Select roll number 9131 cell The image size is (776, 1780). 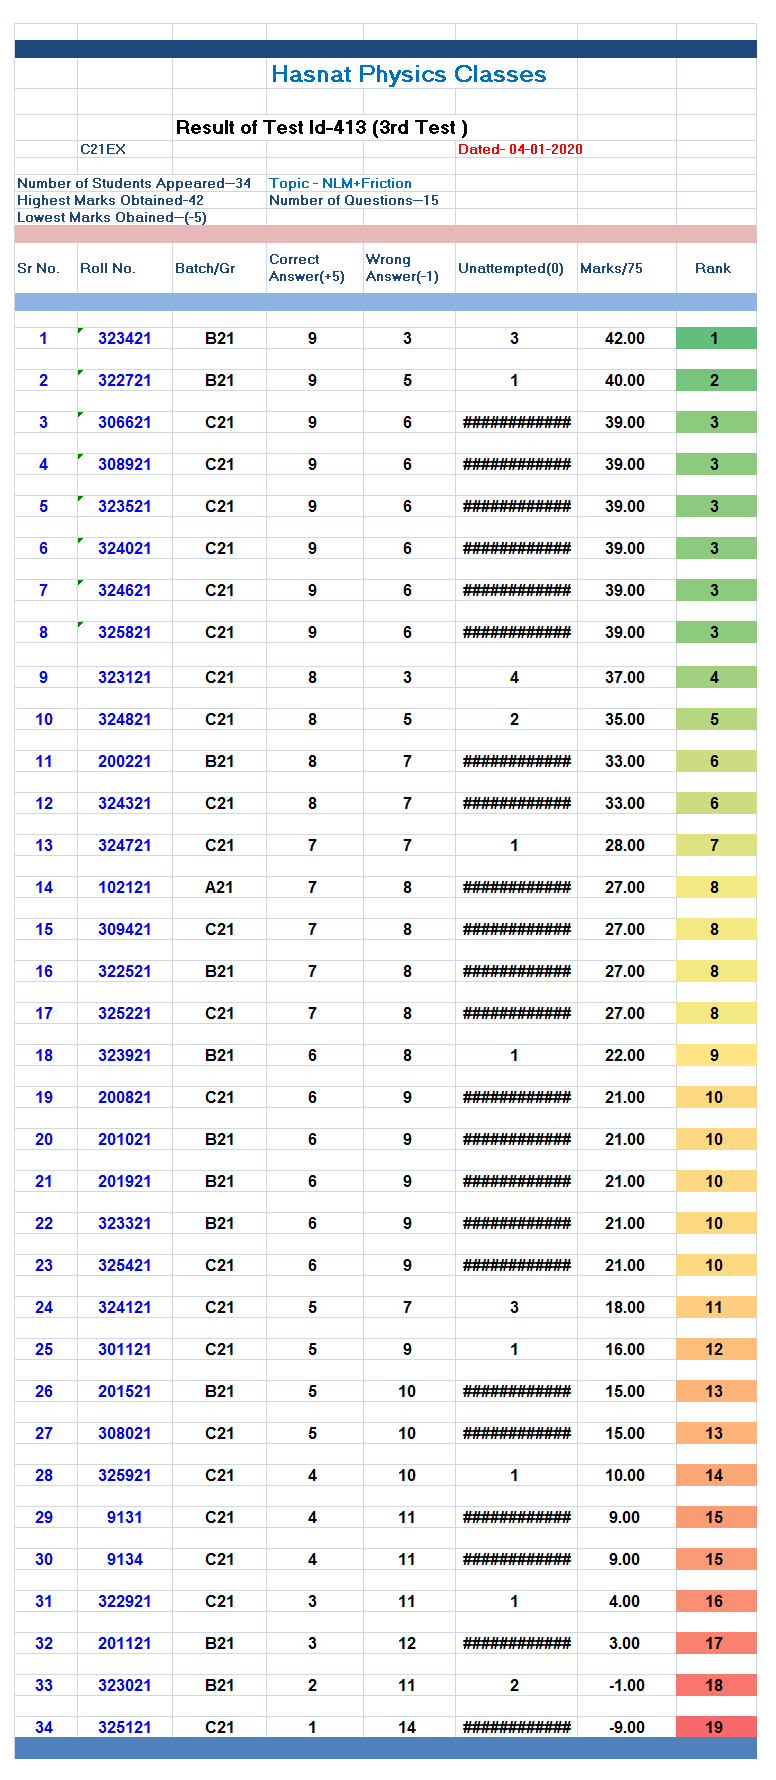tap(125, 1517)
